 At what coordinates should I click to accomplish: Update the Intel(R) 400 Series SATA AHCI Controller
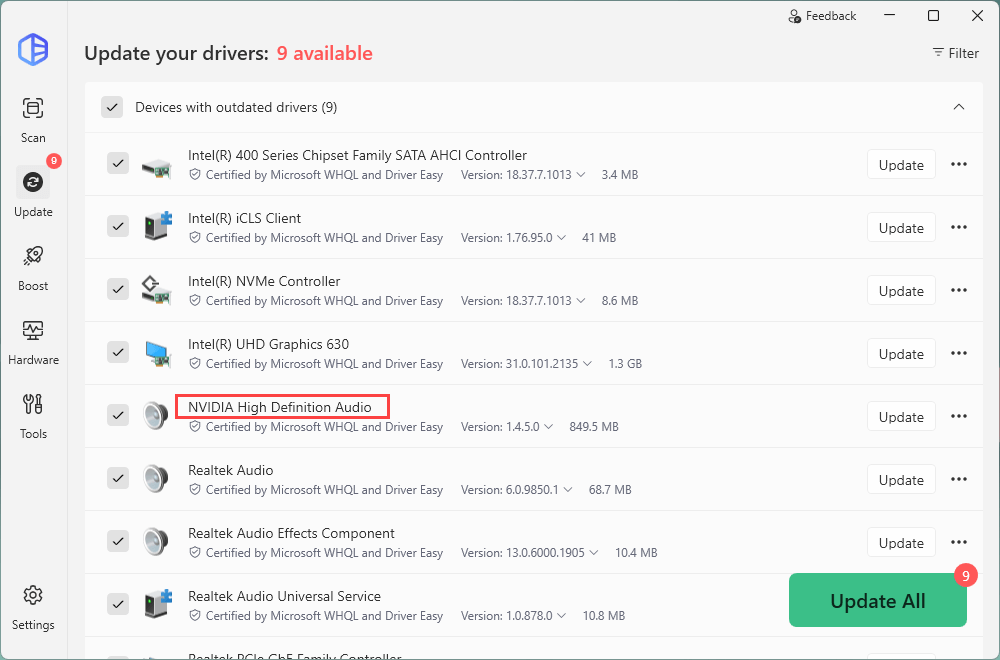tap(900, 165)
